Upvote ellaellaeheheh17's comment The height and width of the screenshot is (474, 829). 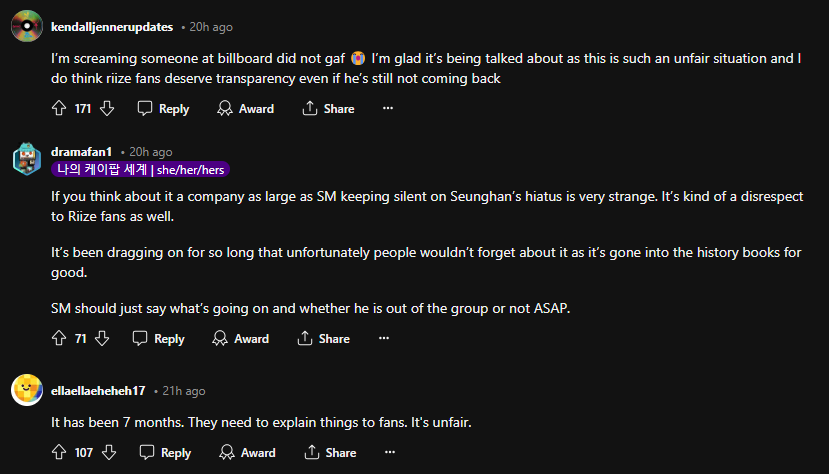pos(59,453)
